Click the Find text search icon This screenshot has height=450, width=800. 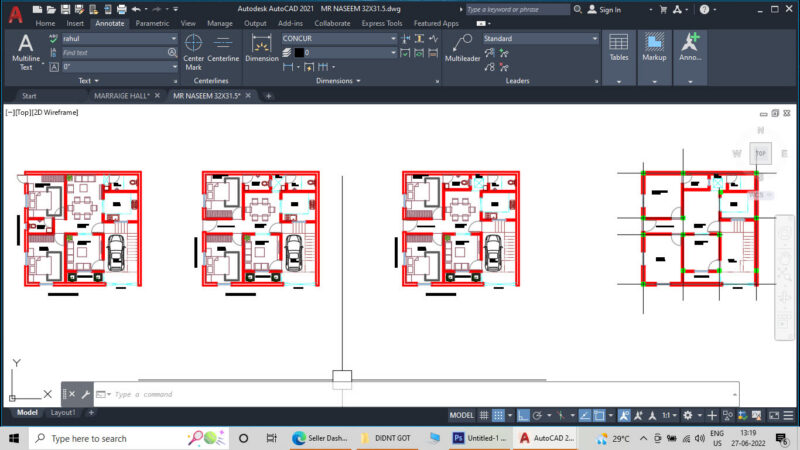172,53
